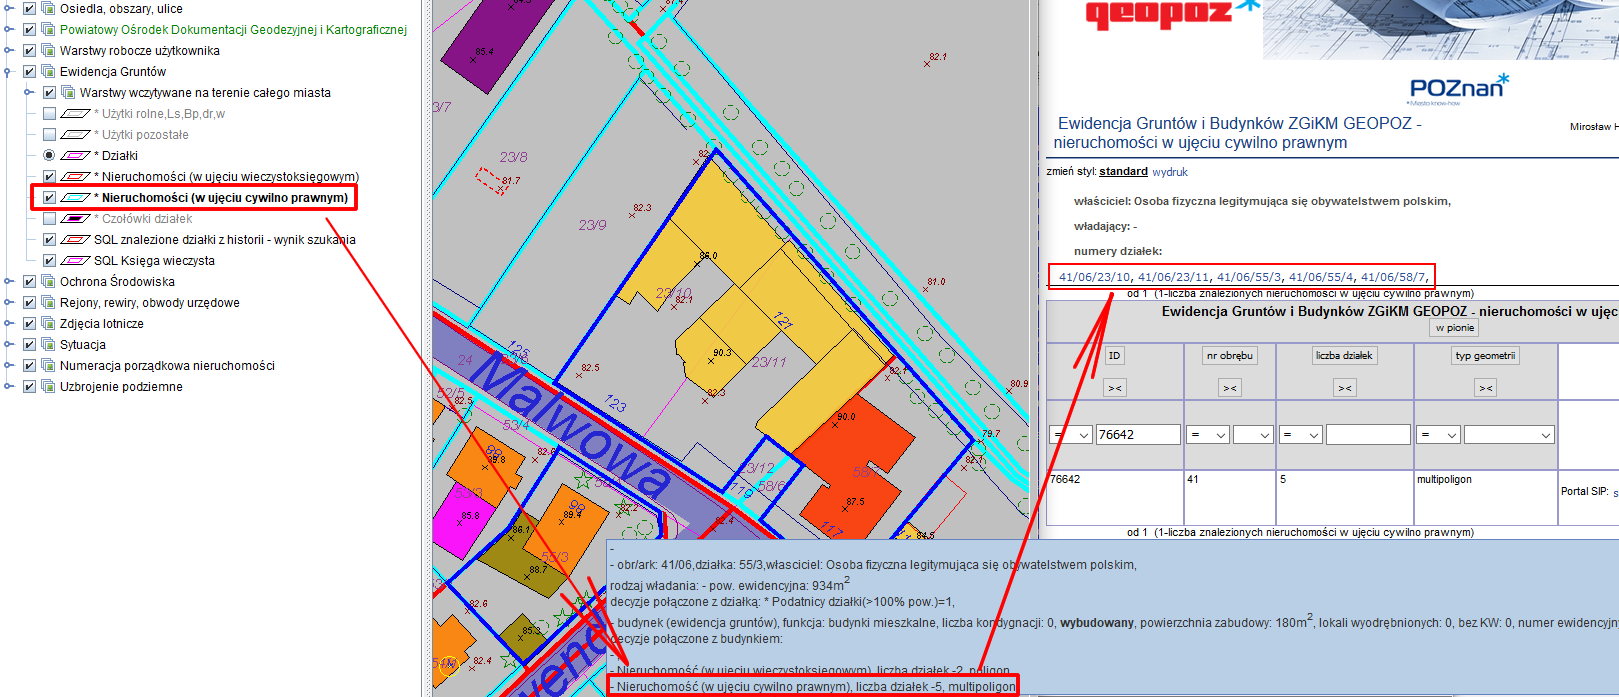Uncheck Nieruchomości (w ujęciu cywilno prawnym) layer
Screen dimensions: 1619x697
point(49,198)
